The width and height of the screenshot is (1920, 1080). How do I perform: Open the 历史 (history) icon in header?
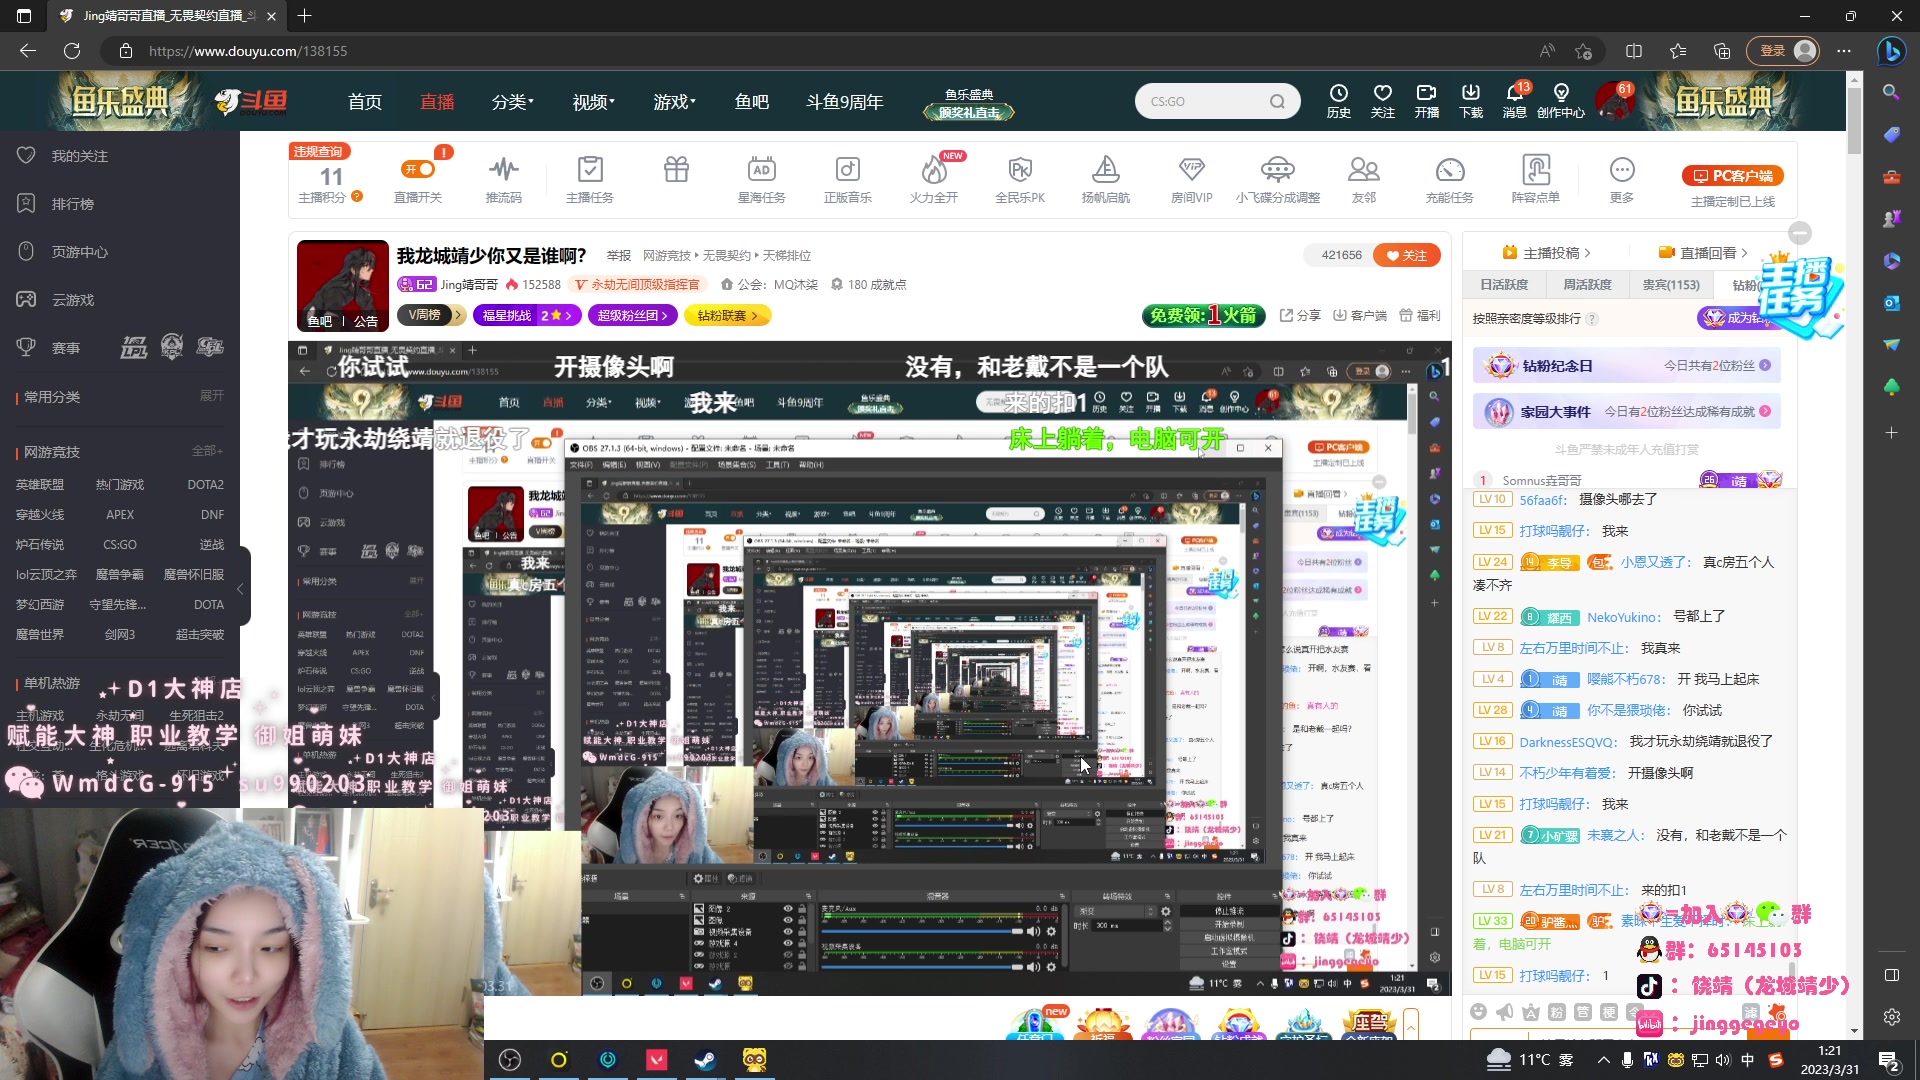1338,101
